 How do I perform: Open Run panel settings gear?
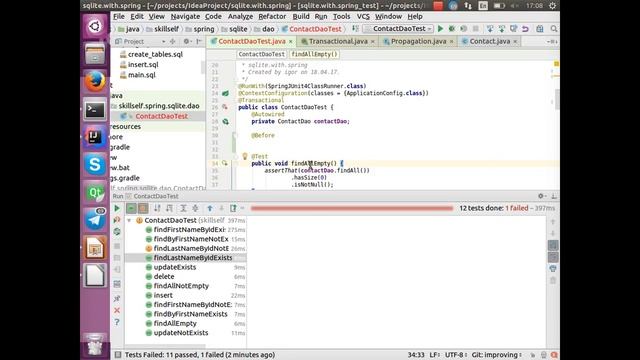point(541,196)
